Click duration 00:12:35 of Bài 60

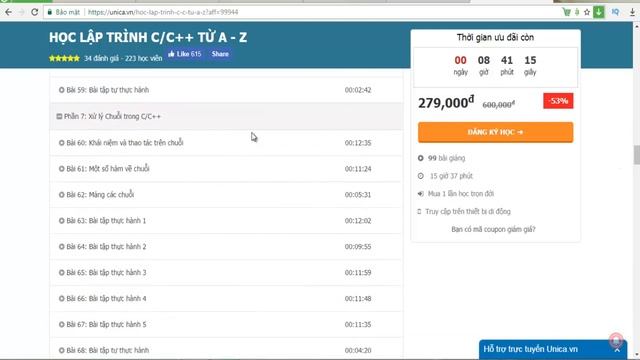358,143
